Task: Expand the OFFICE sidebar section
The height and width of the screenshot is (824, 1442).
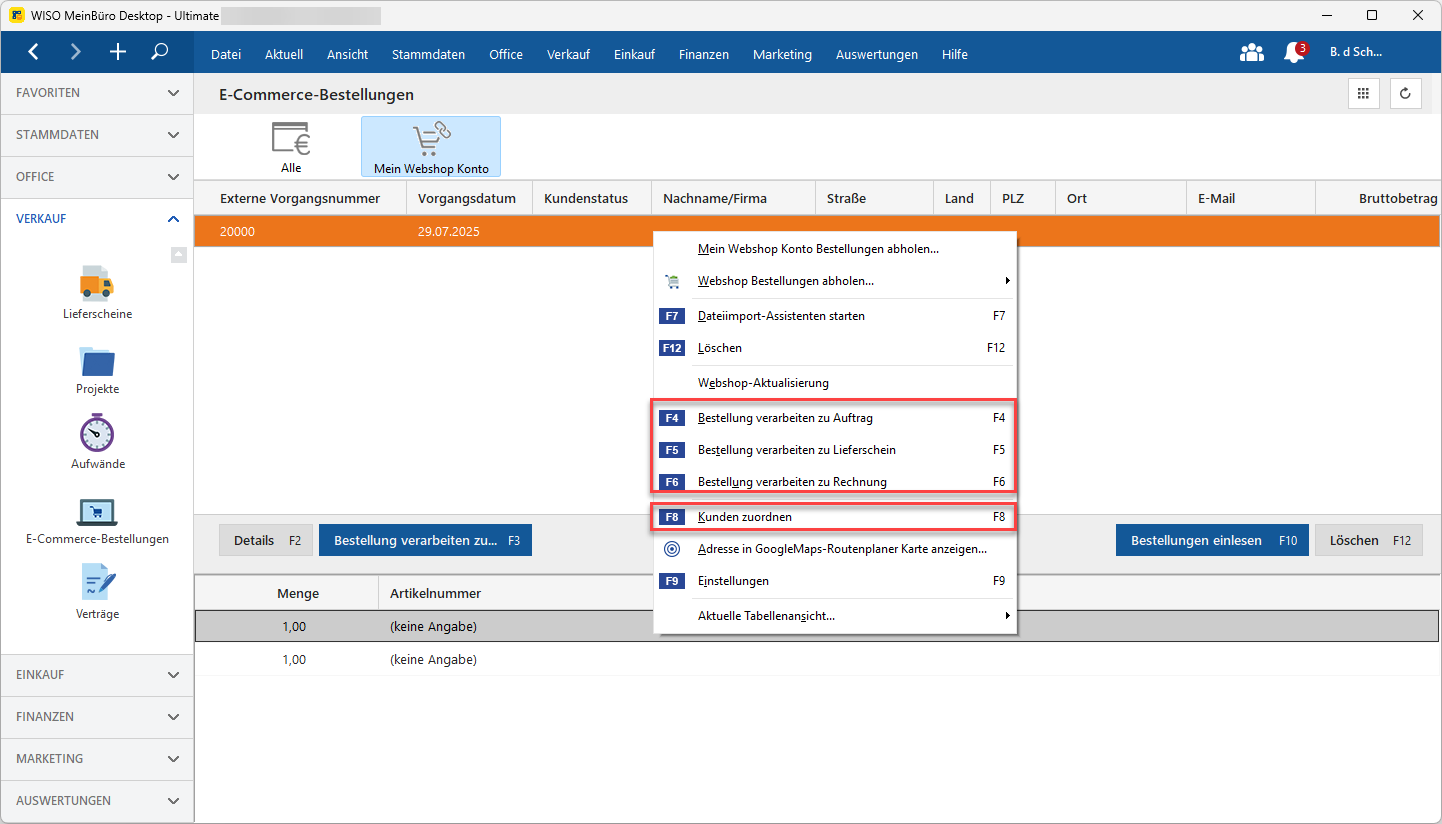Action: point(97,177)
